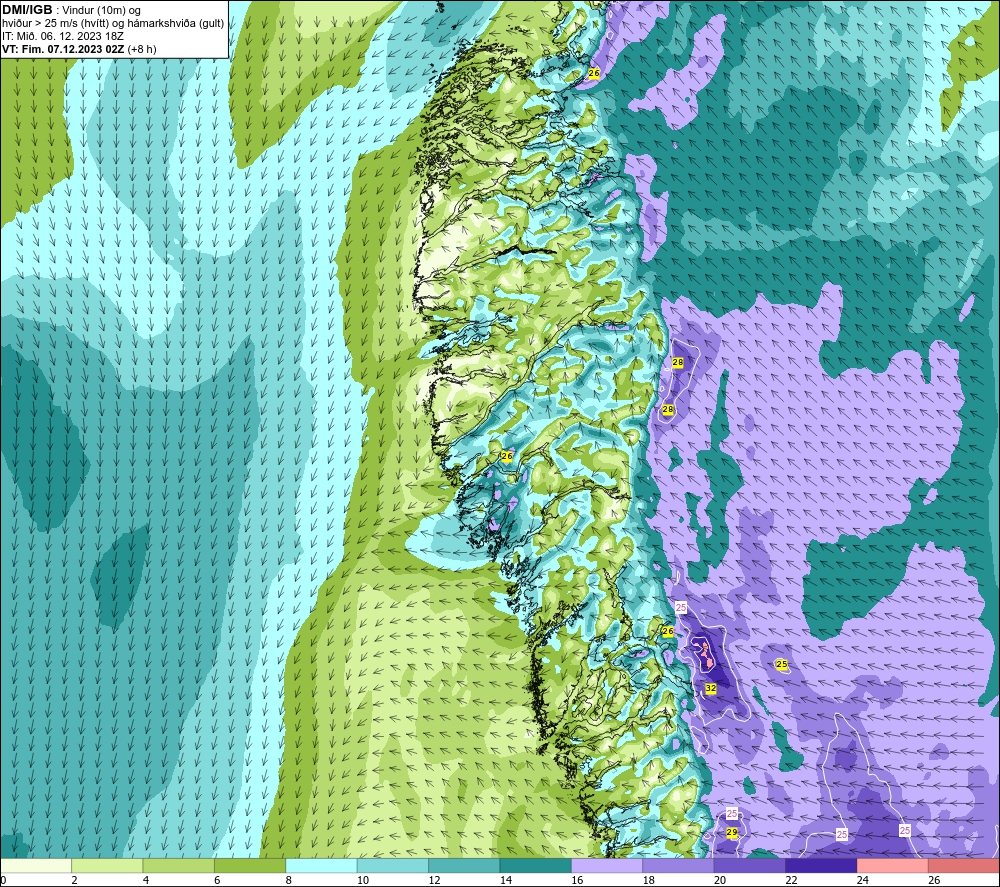Viewport: 1000px width, 887px height.
Task: Click the '4' label on the color scale
Action: (146, 880)
